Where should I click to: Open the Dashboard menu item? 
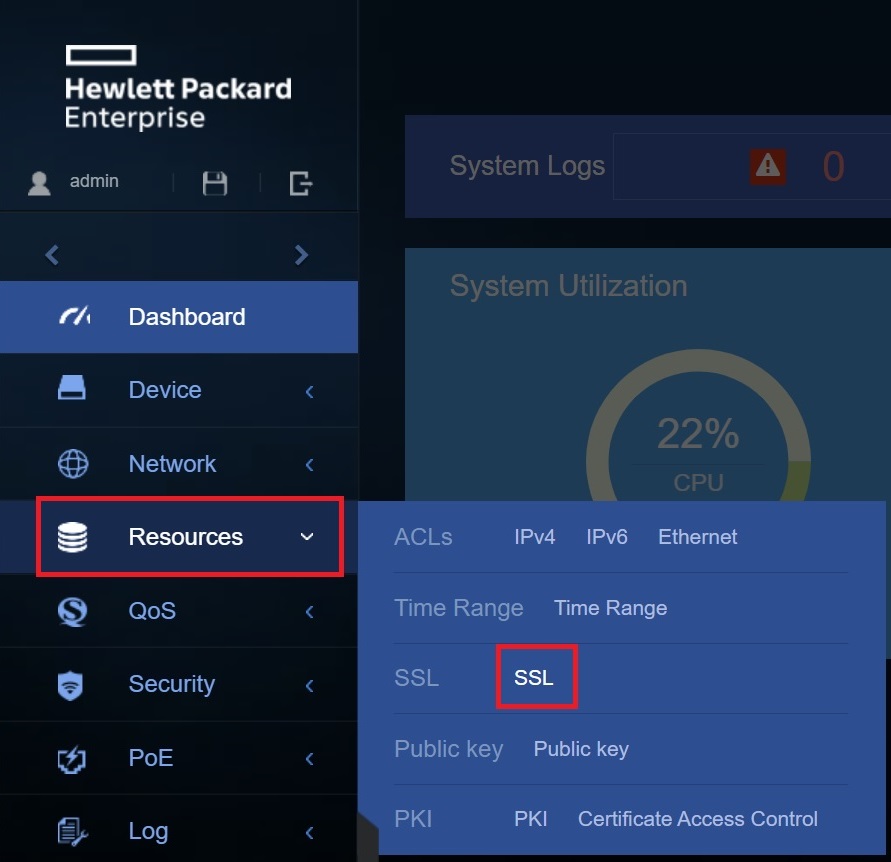179,317
